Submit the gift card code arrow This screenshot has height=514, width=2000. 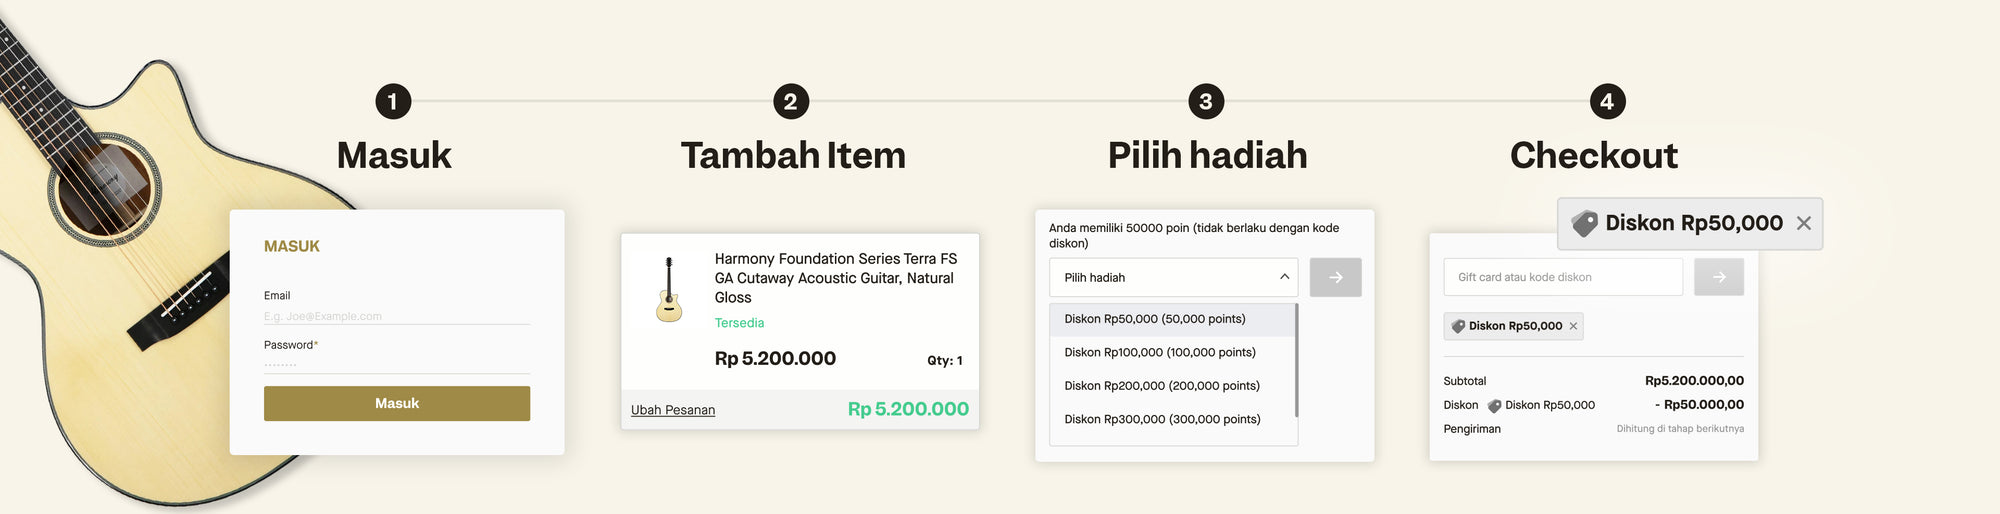(1718, 277)
